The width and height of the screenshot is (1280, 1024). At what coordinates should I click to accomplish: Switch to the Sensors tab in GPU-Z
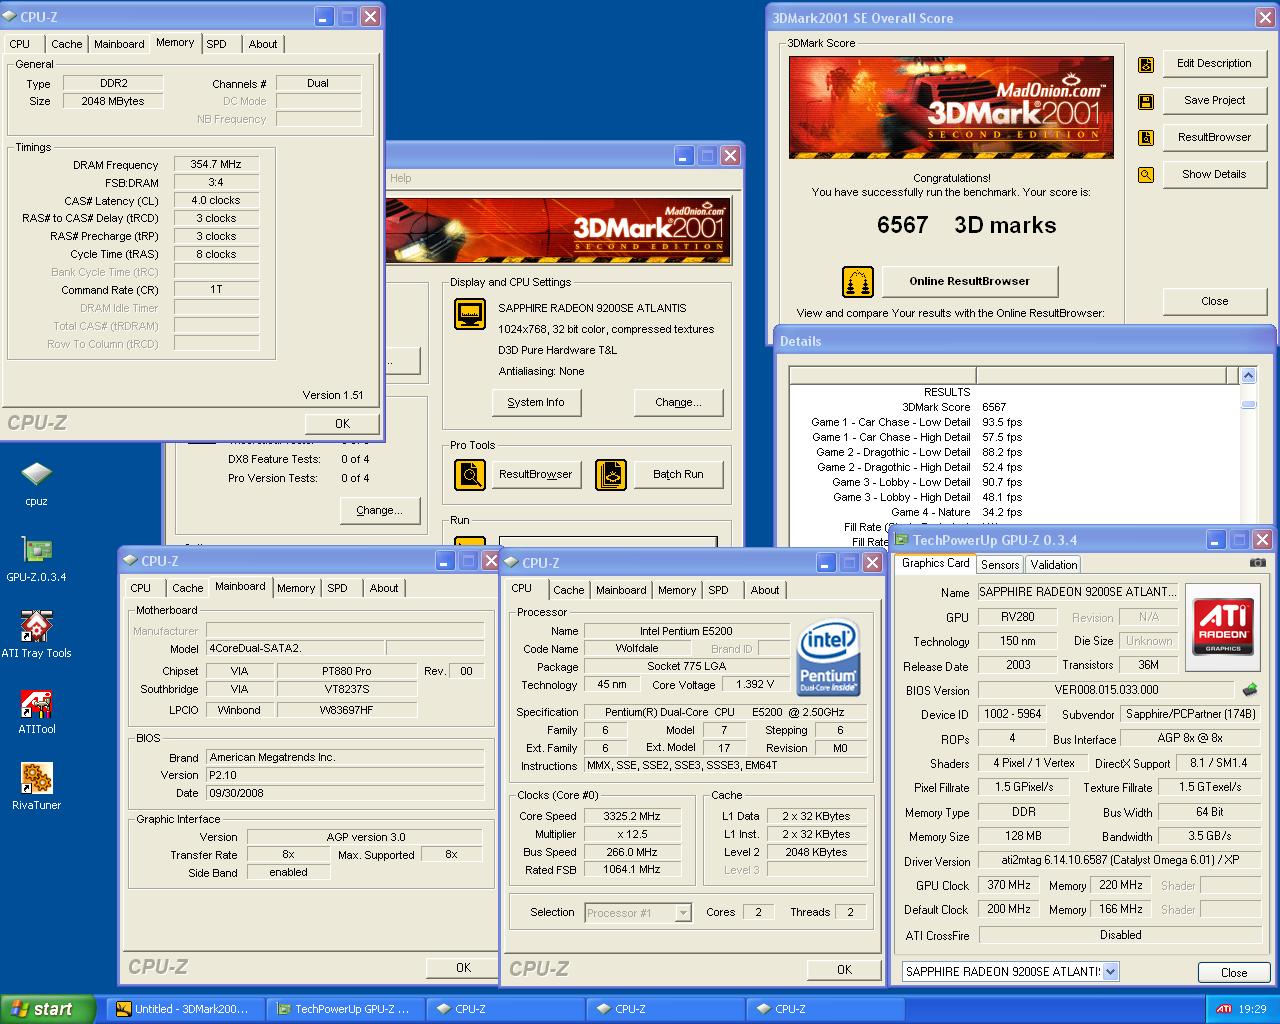1000,565
